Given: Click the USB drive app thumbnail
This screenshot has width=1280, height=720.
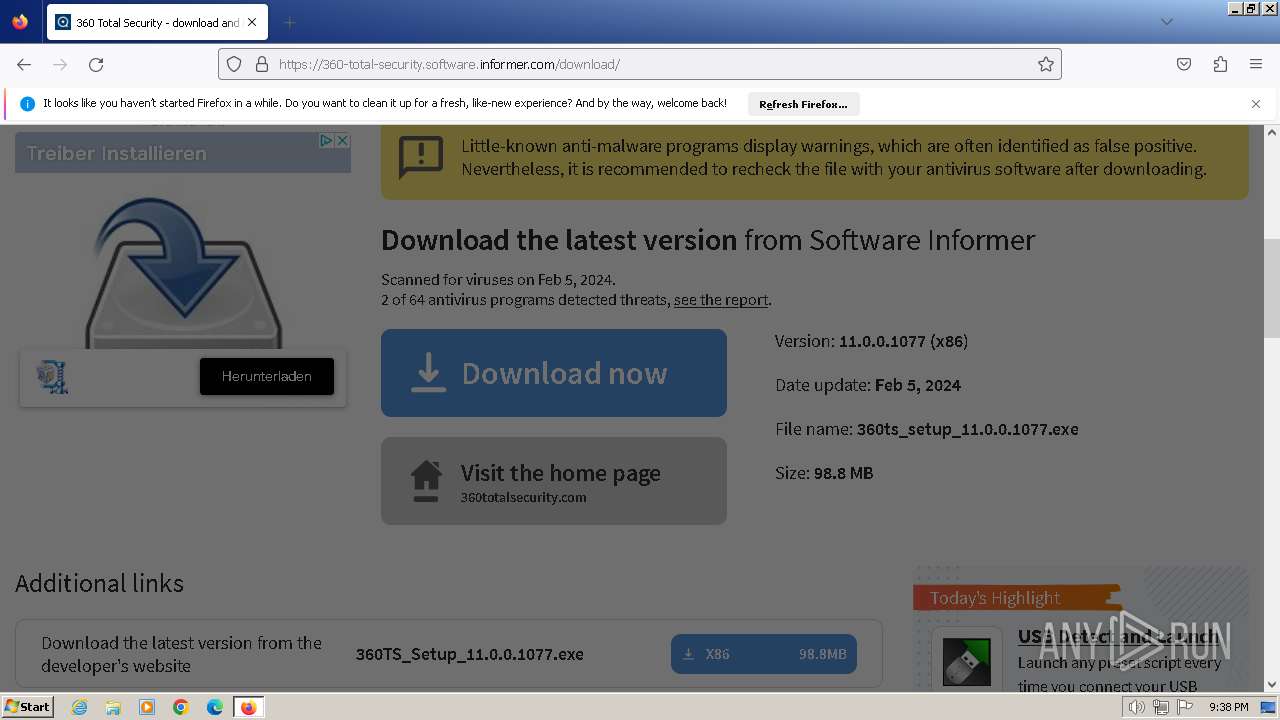Looking at the screenshot, I should [967, 662].
